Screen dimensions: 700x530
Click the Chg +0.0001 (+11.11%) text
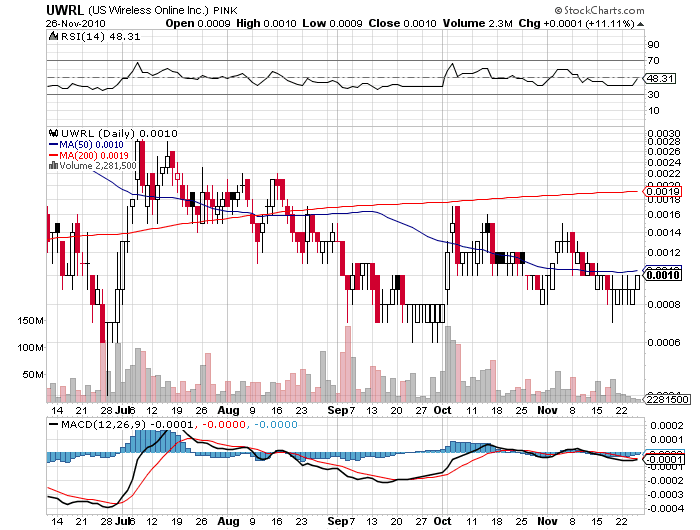coord(576,23)
